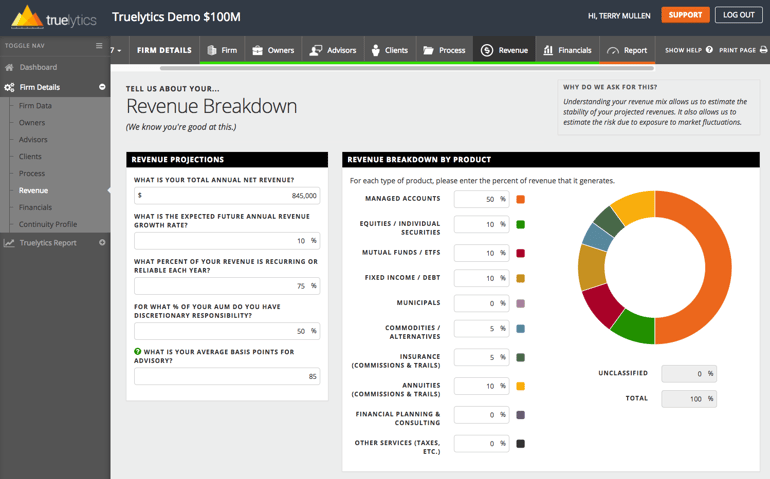Screen dimensions: 770x479
Task: Expand the Truelytics Report sidebar section
Action: (x=102, y=242)
